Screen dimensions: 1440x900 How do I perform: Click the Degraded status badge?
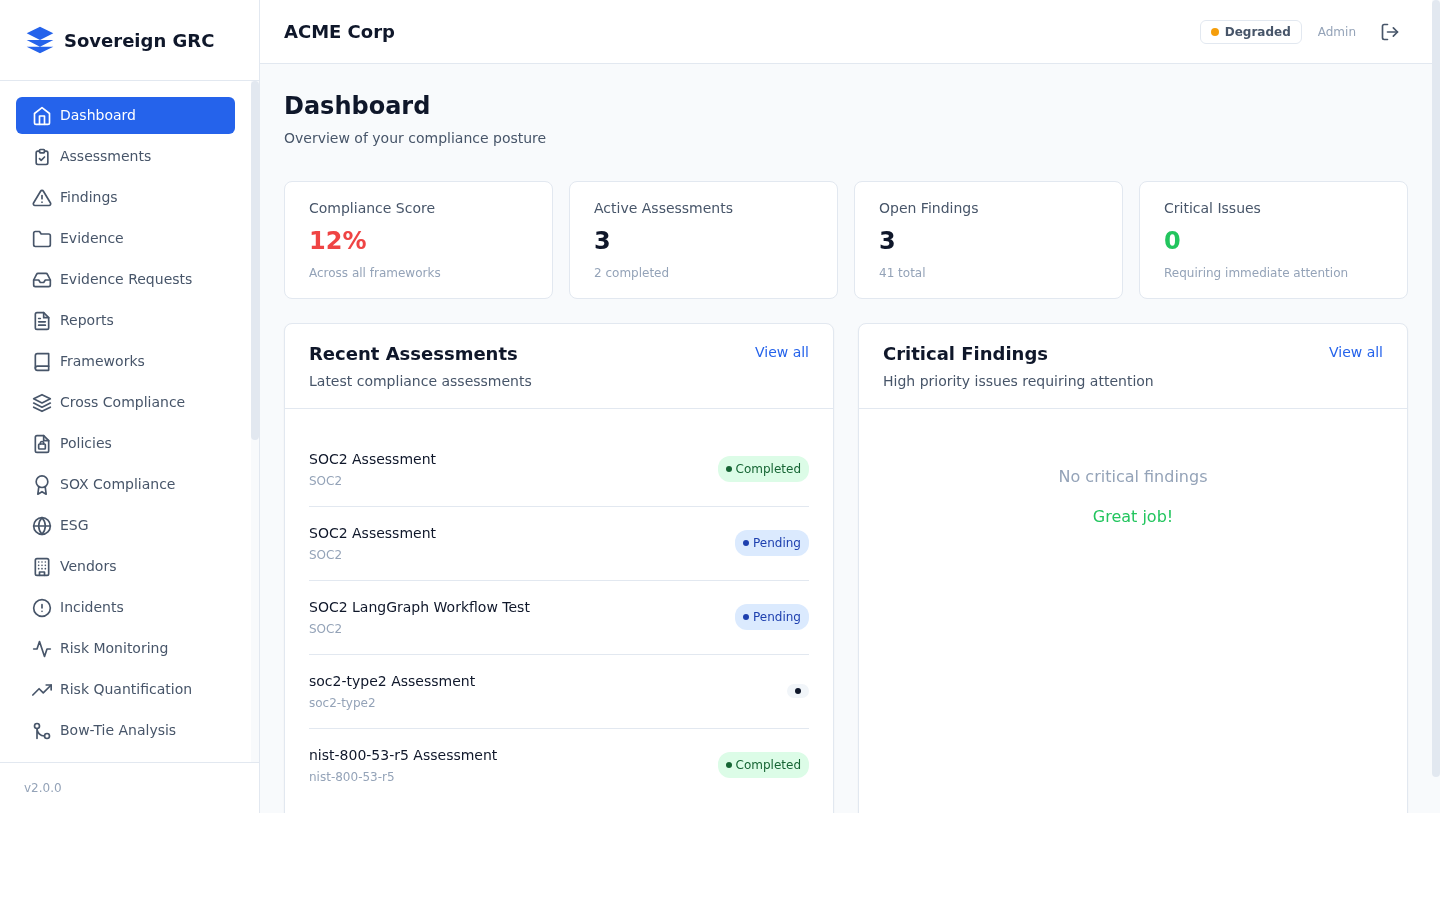[1250, 31]
